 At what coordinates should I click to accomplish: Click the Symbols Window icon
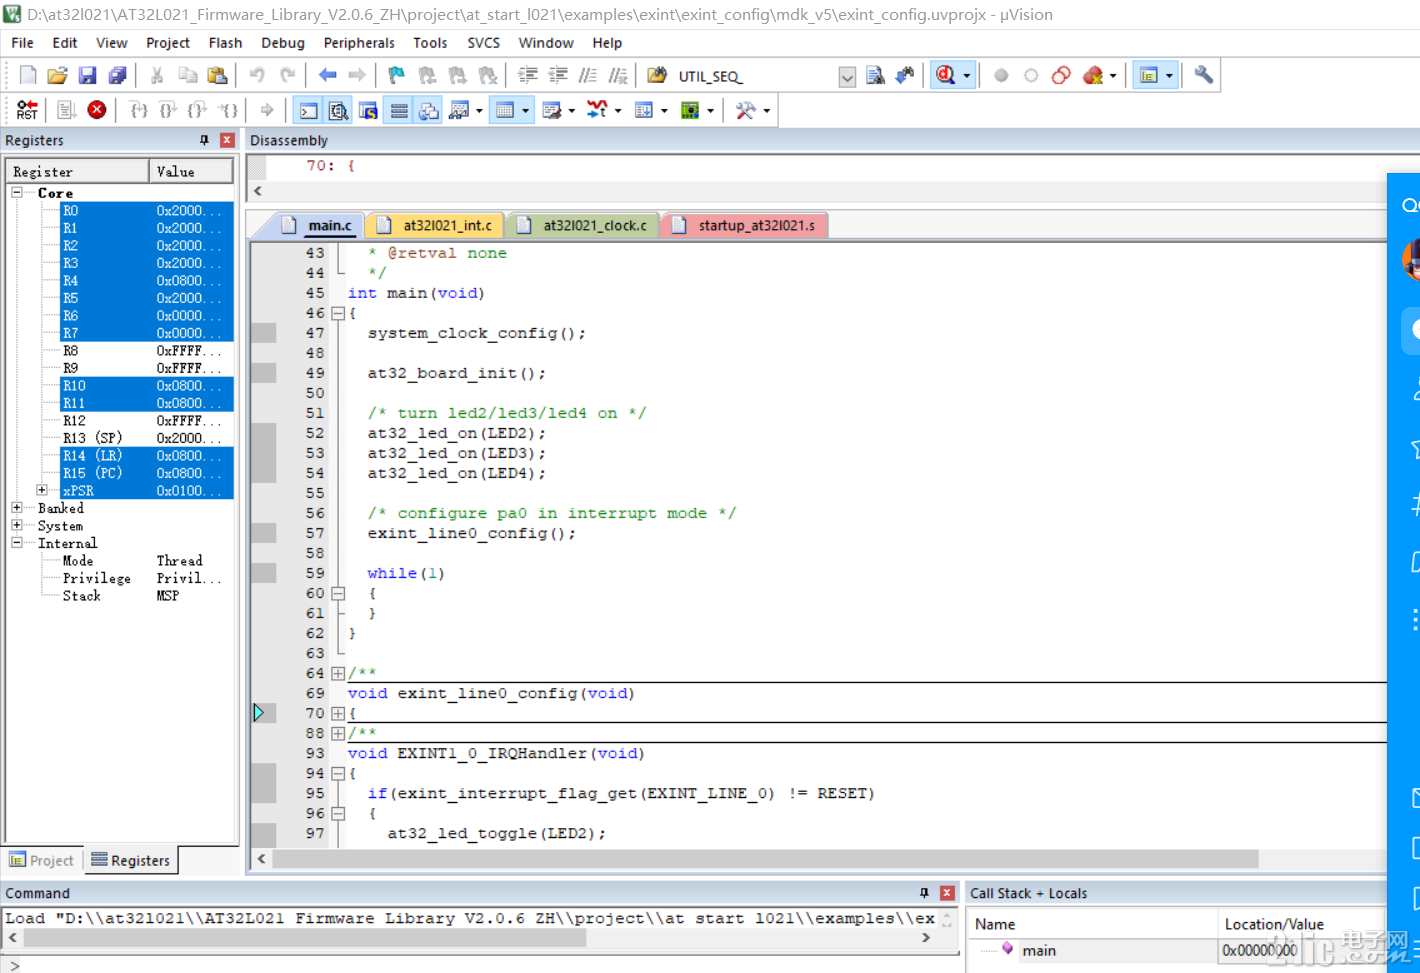368,110
